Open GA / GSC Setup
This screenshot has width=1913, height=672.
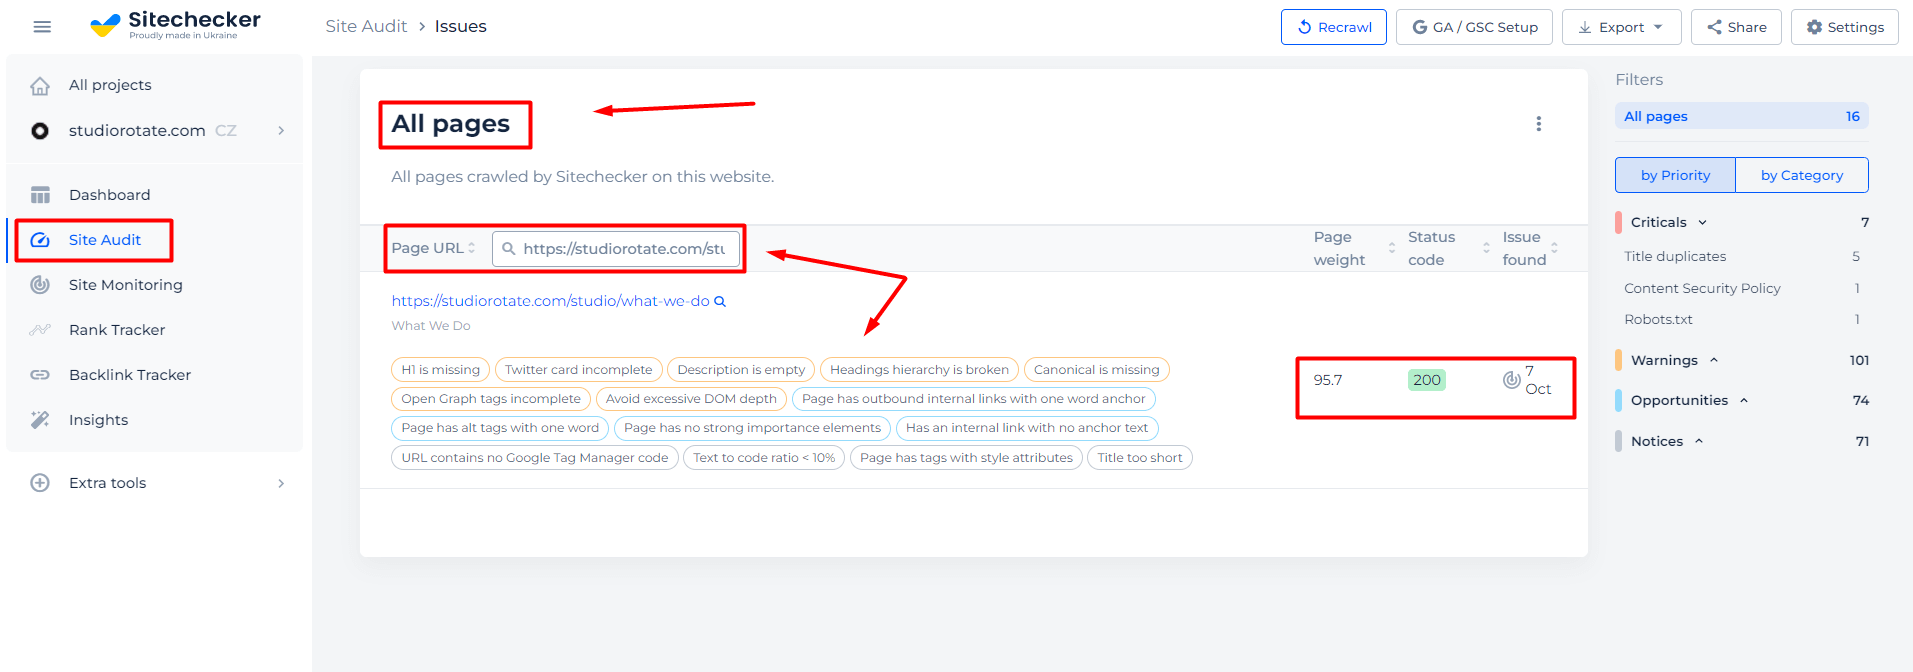1474,27
